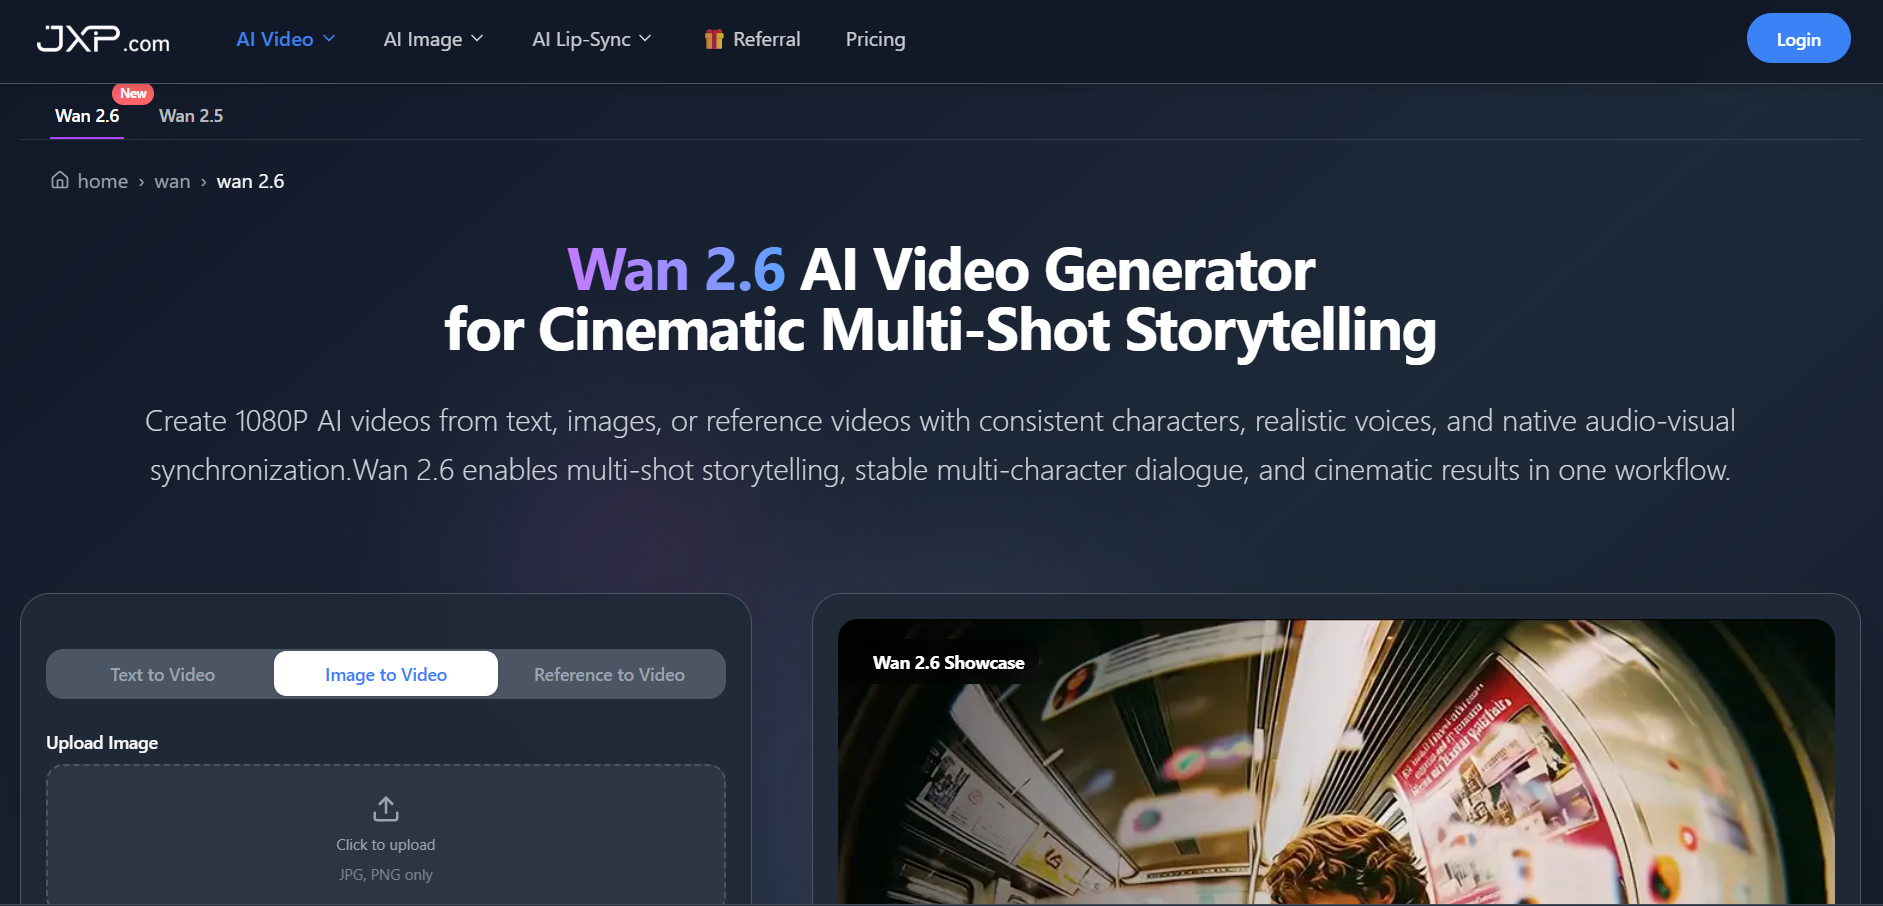Open the Pricing page
1883x906 pixels.
[875, 39]
